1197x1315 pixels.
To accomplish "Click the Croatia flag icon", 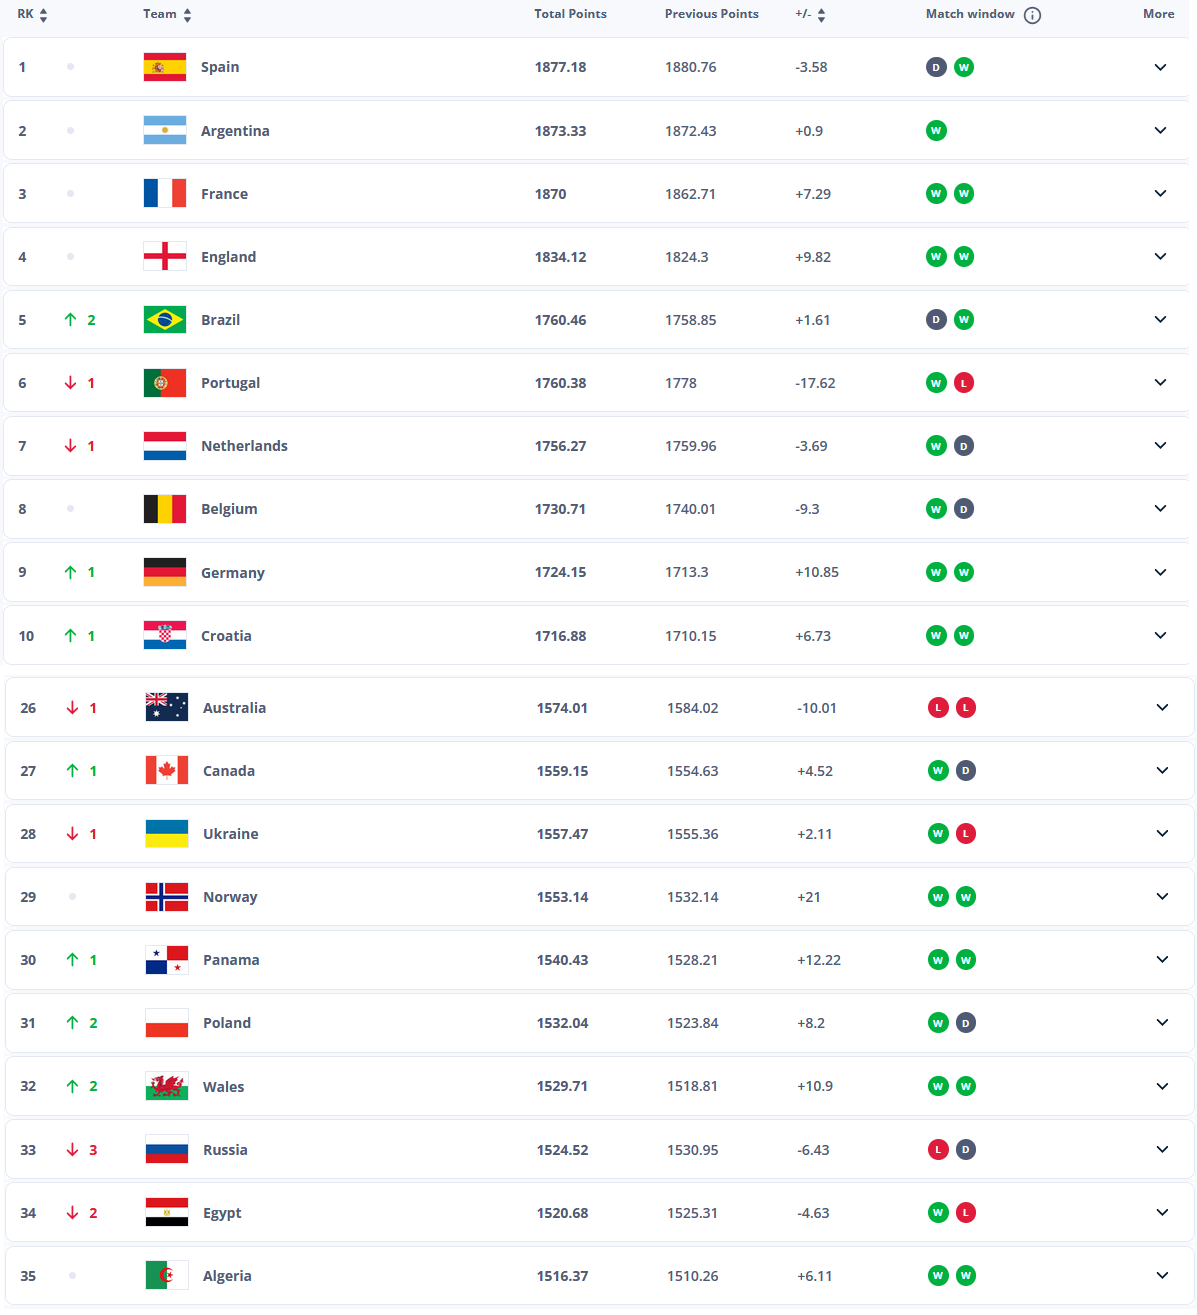I will coord(165,636).
